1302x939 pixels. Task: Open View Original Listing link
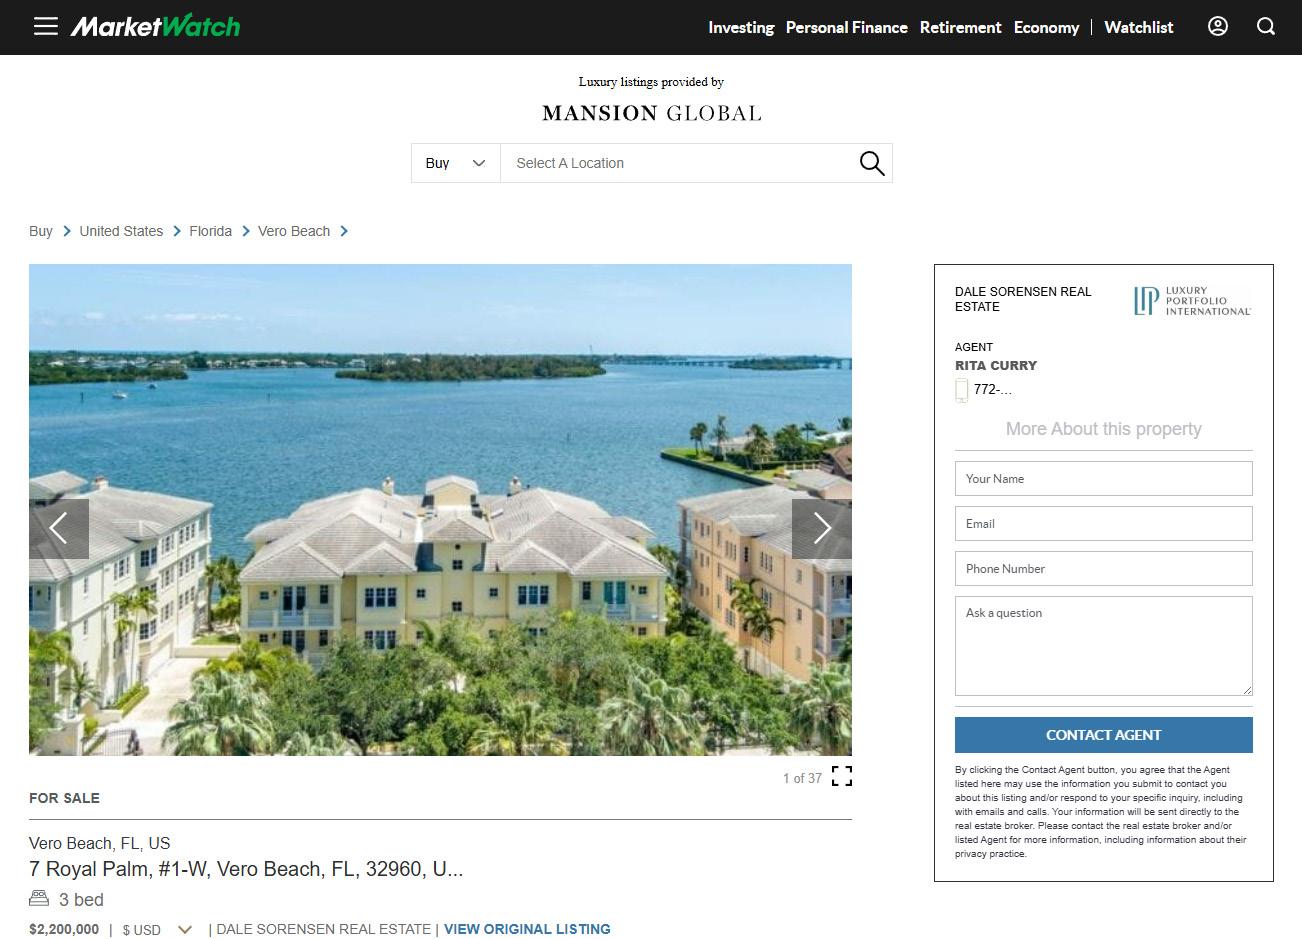(527, 929)
